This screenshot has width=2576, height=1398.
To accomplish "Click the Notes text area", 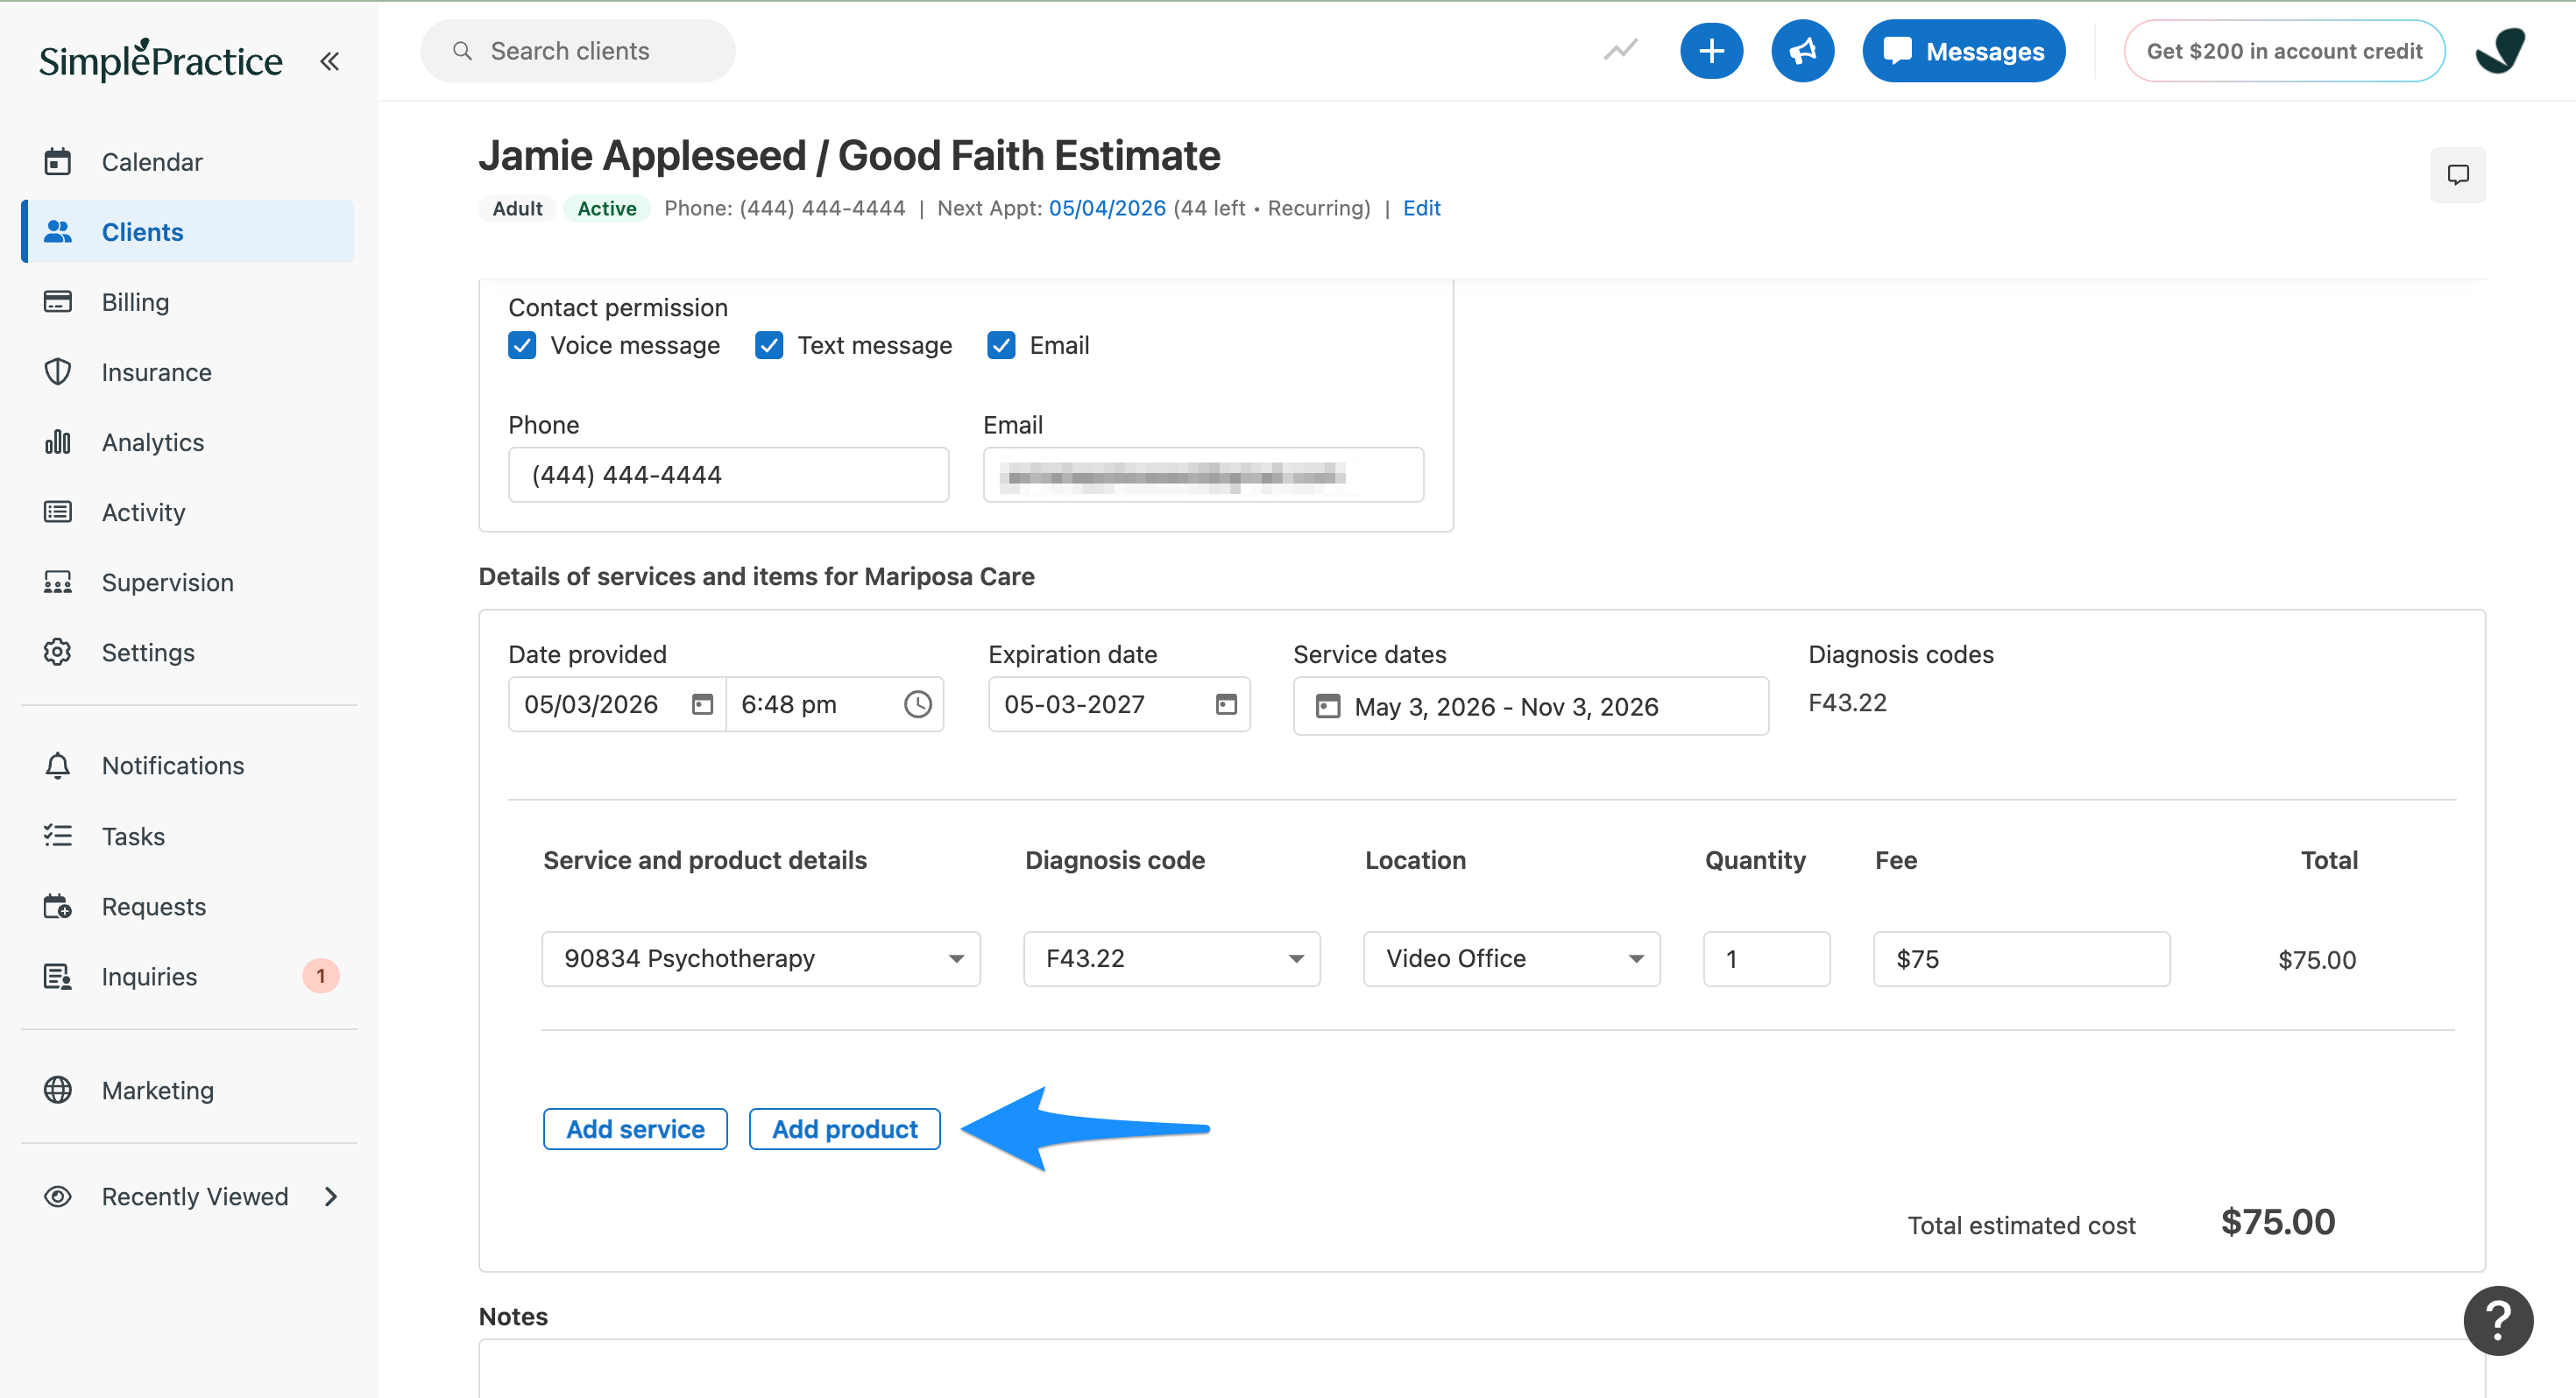I will coord(1481,1368).
